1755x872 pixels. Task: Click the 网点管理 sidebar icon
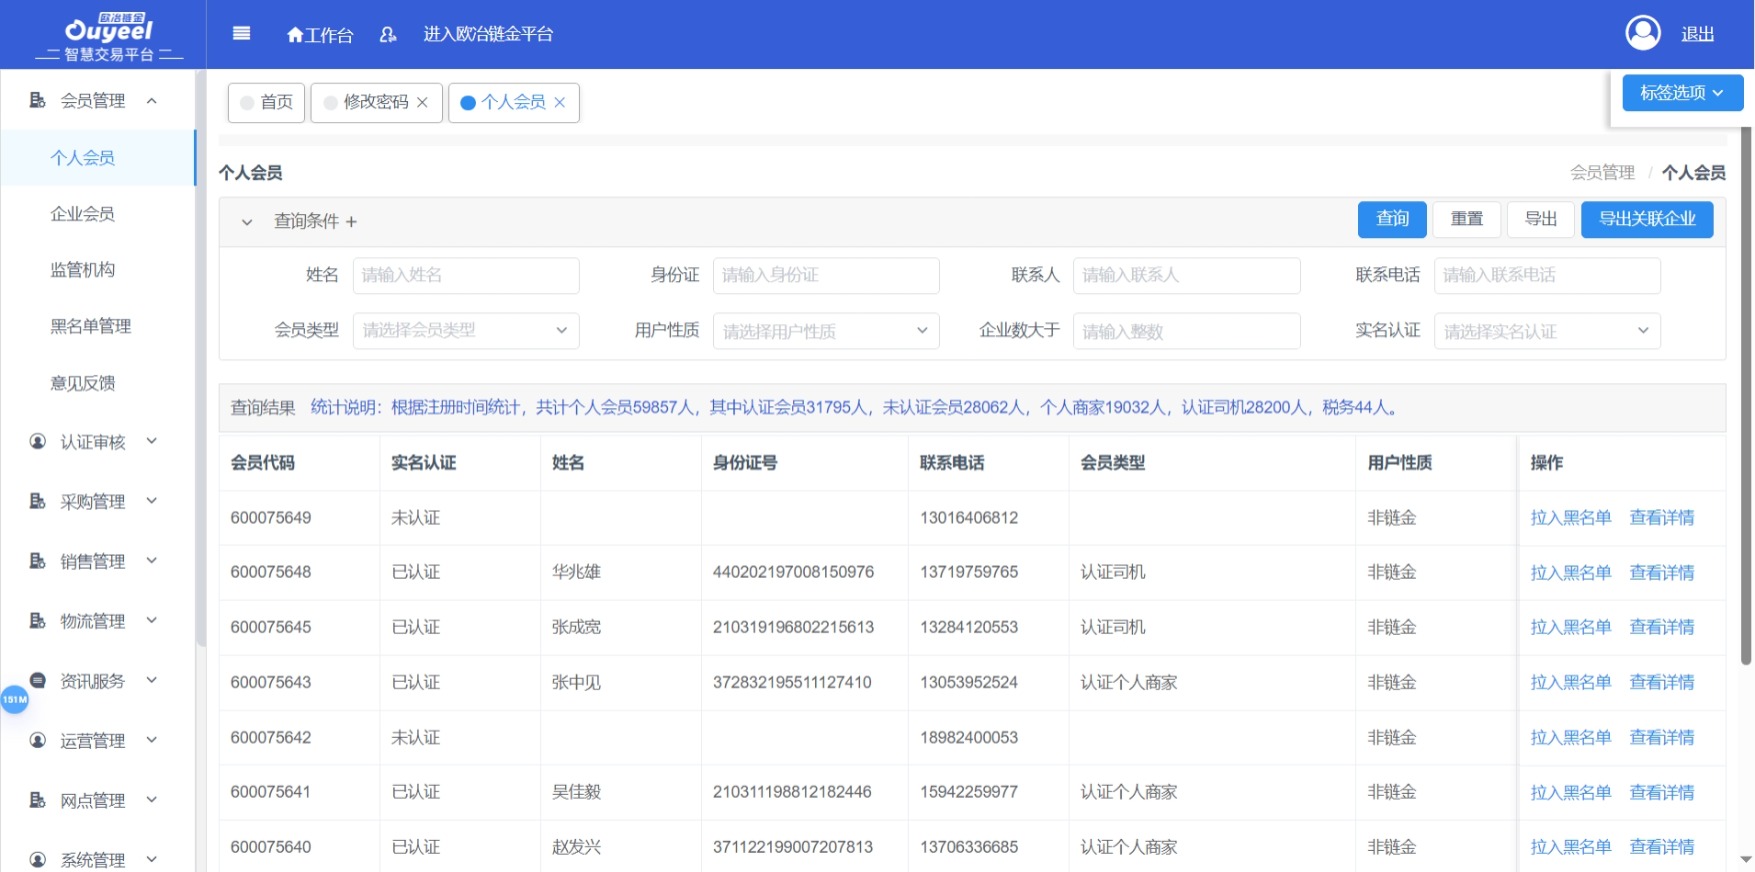coord(38,800)
